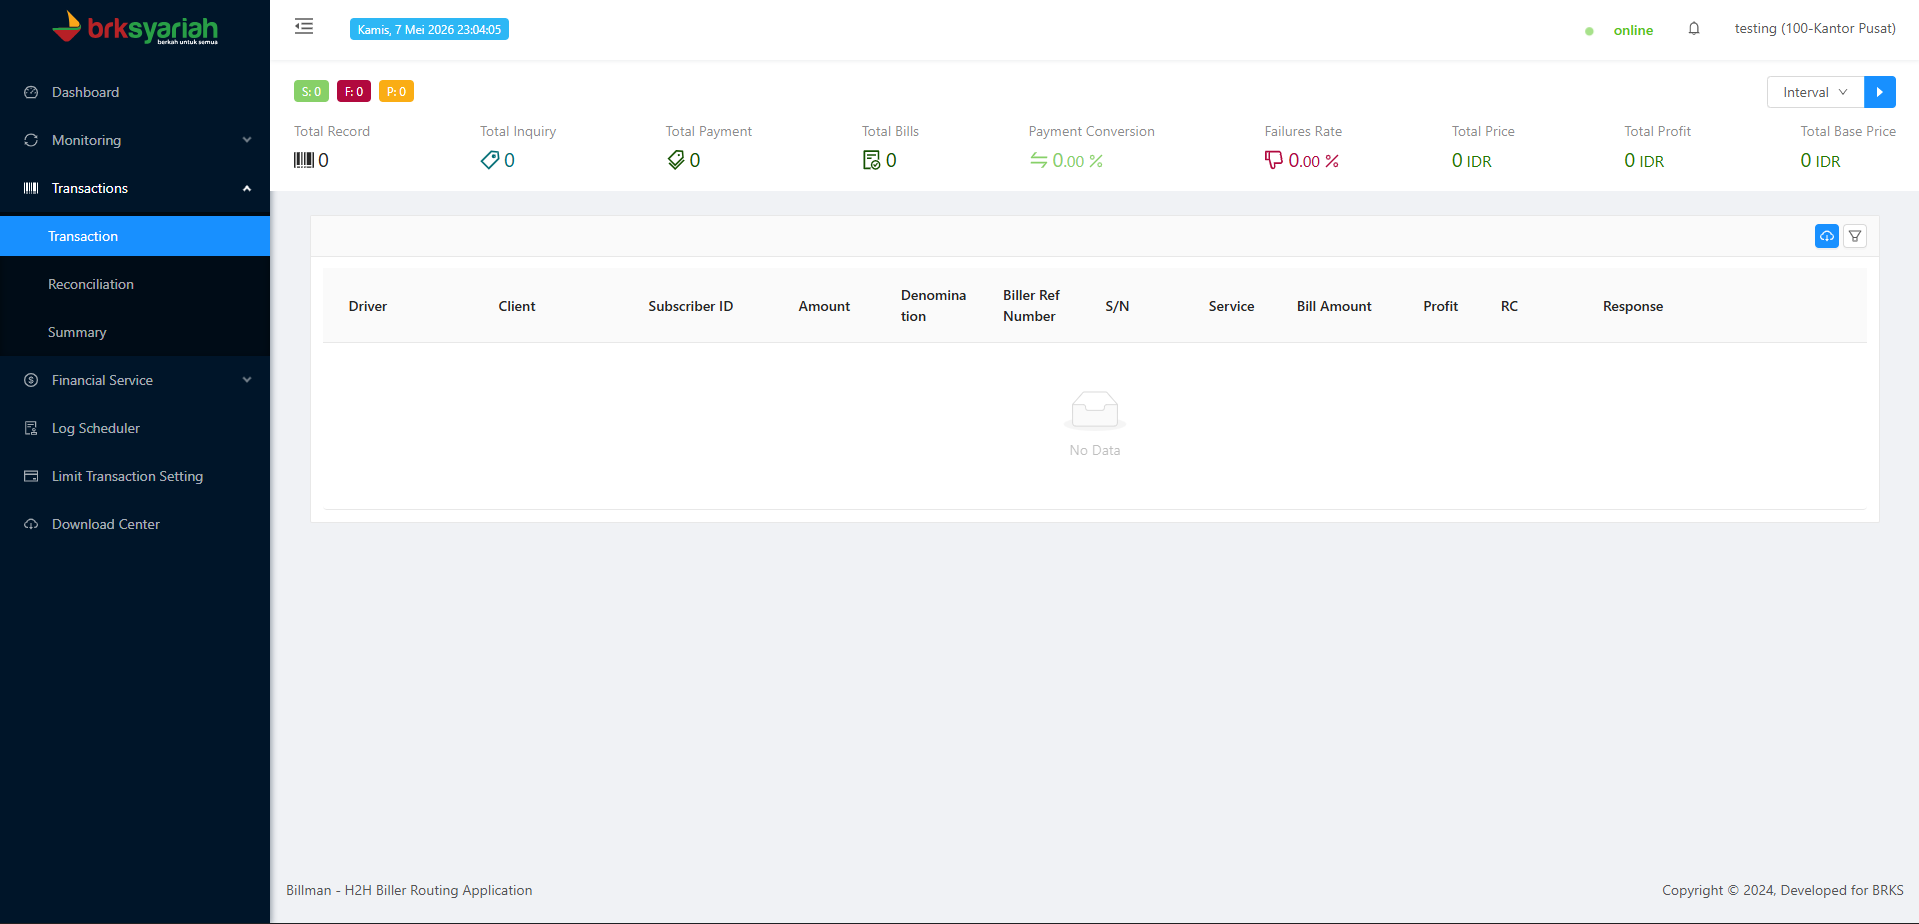Click the Transactions barcode icon in sidebar
The image size is (1919, 924).
tap(31, 188)
